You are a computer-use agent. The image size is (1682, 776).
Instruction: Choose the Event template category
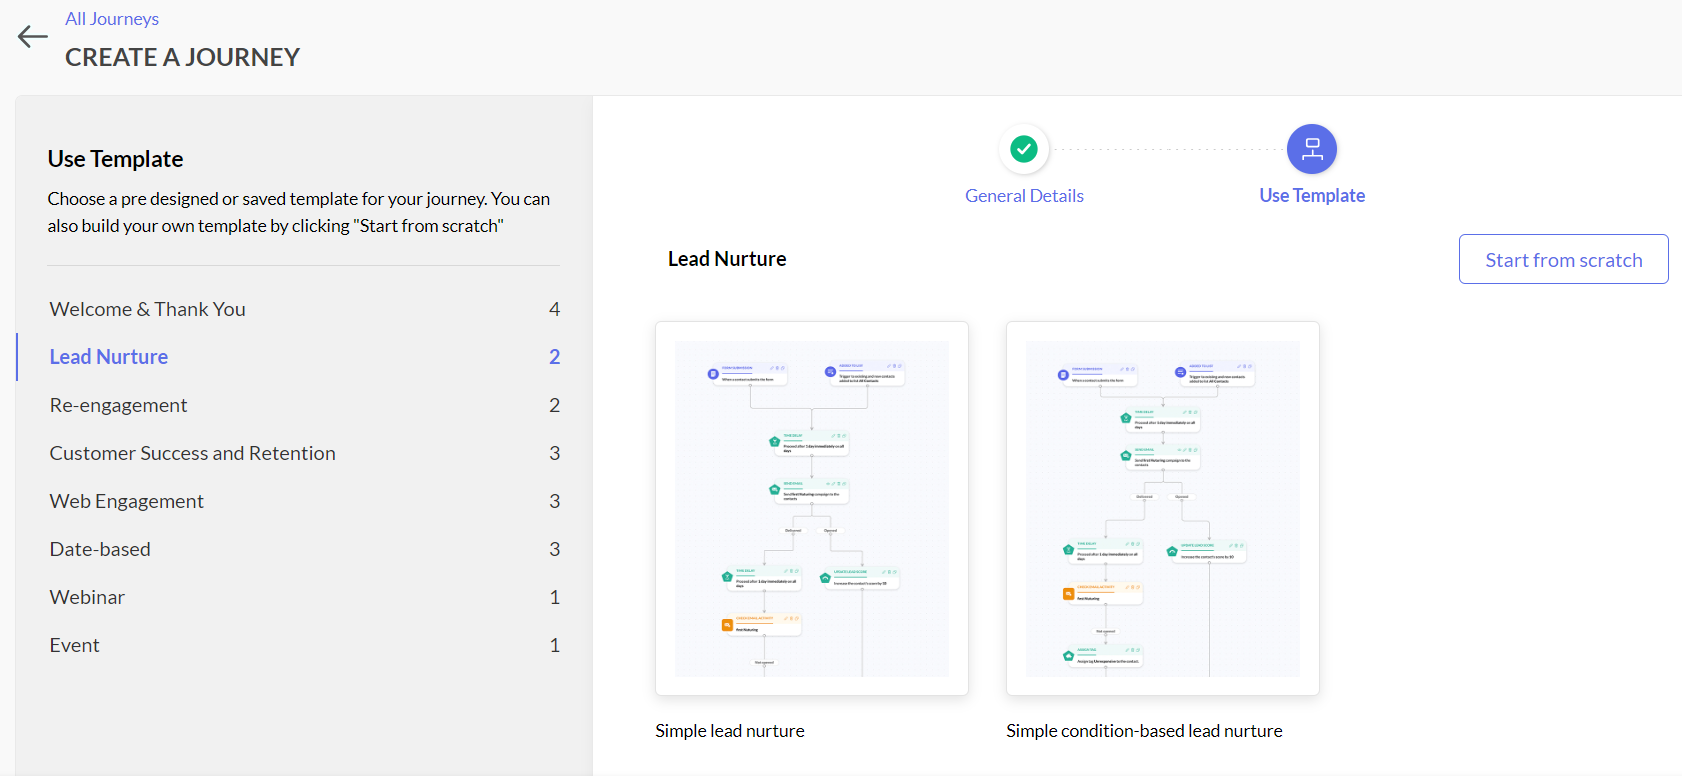tap(75, 645)
